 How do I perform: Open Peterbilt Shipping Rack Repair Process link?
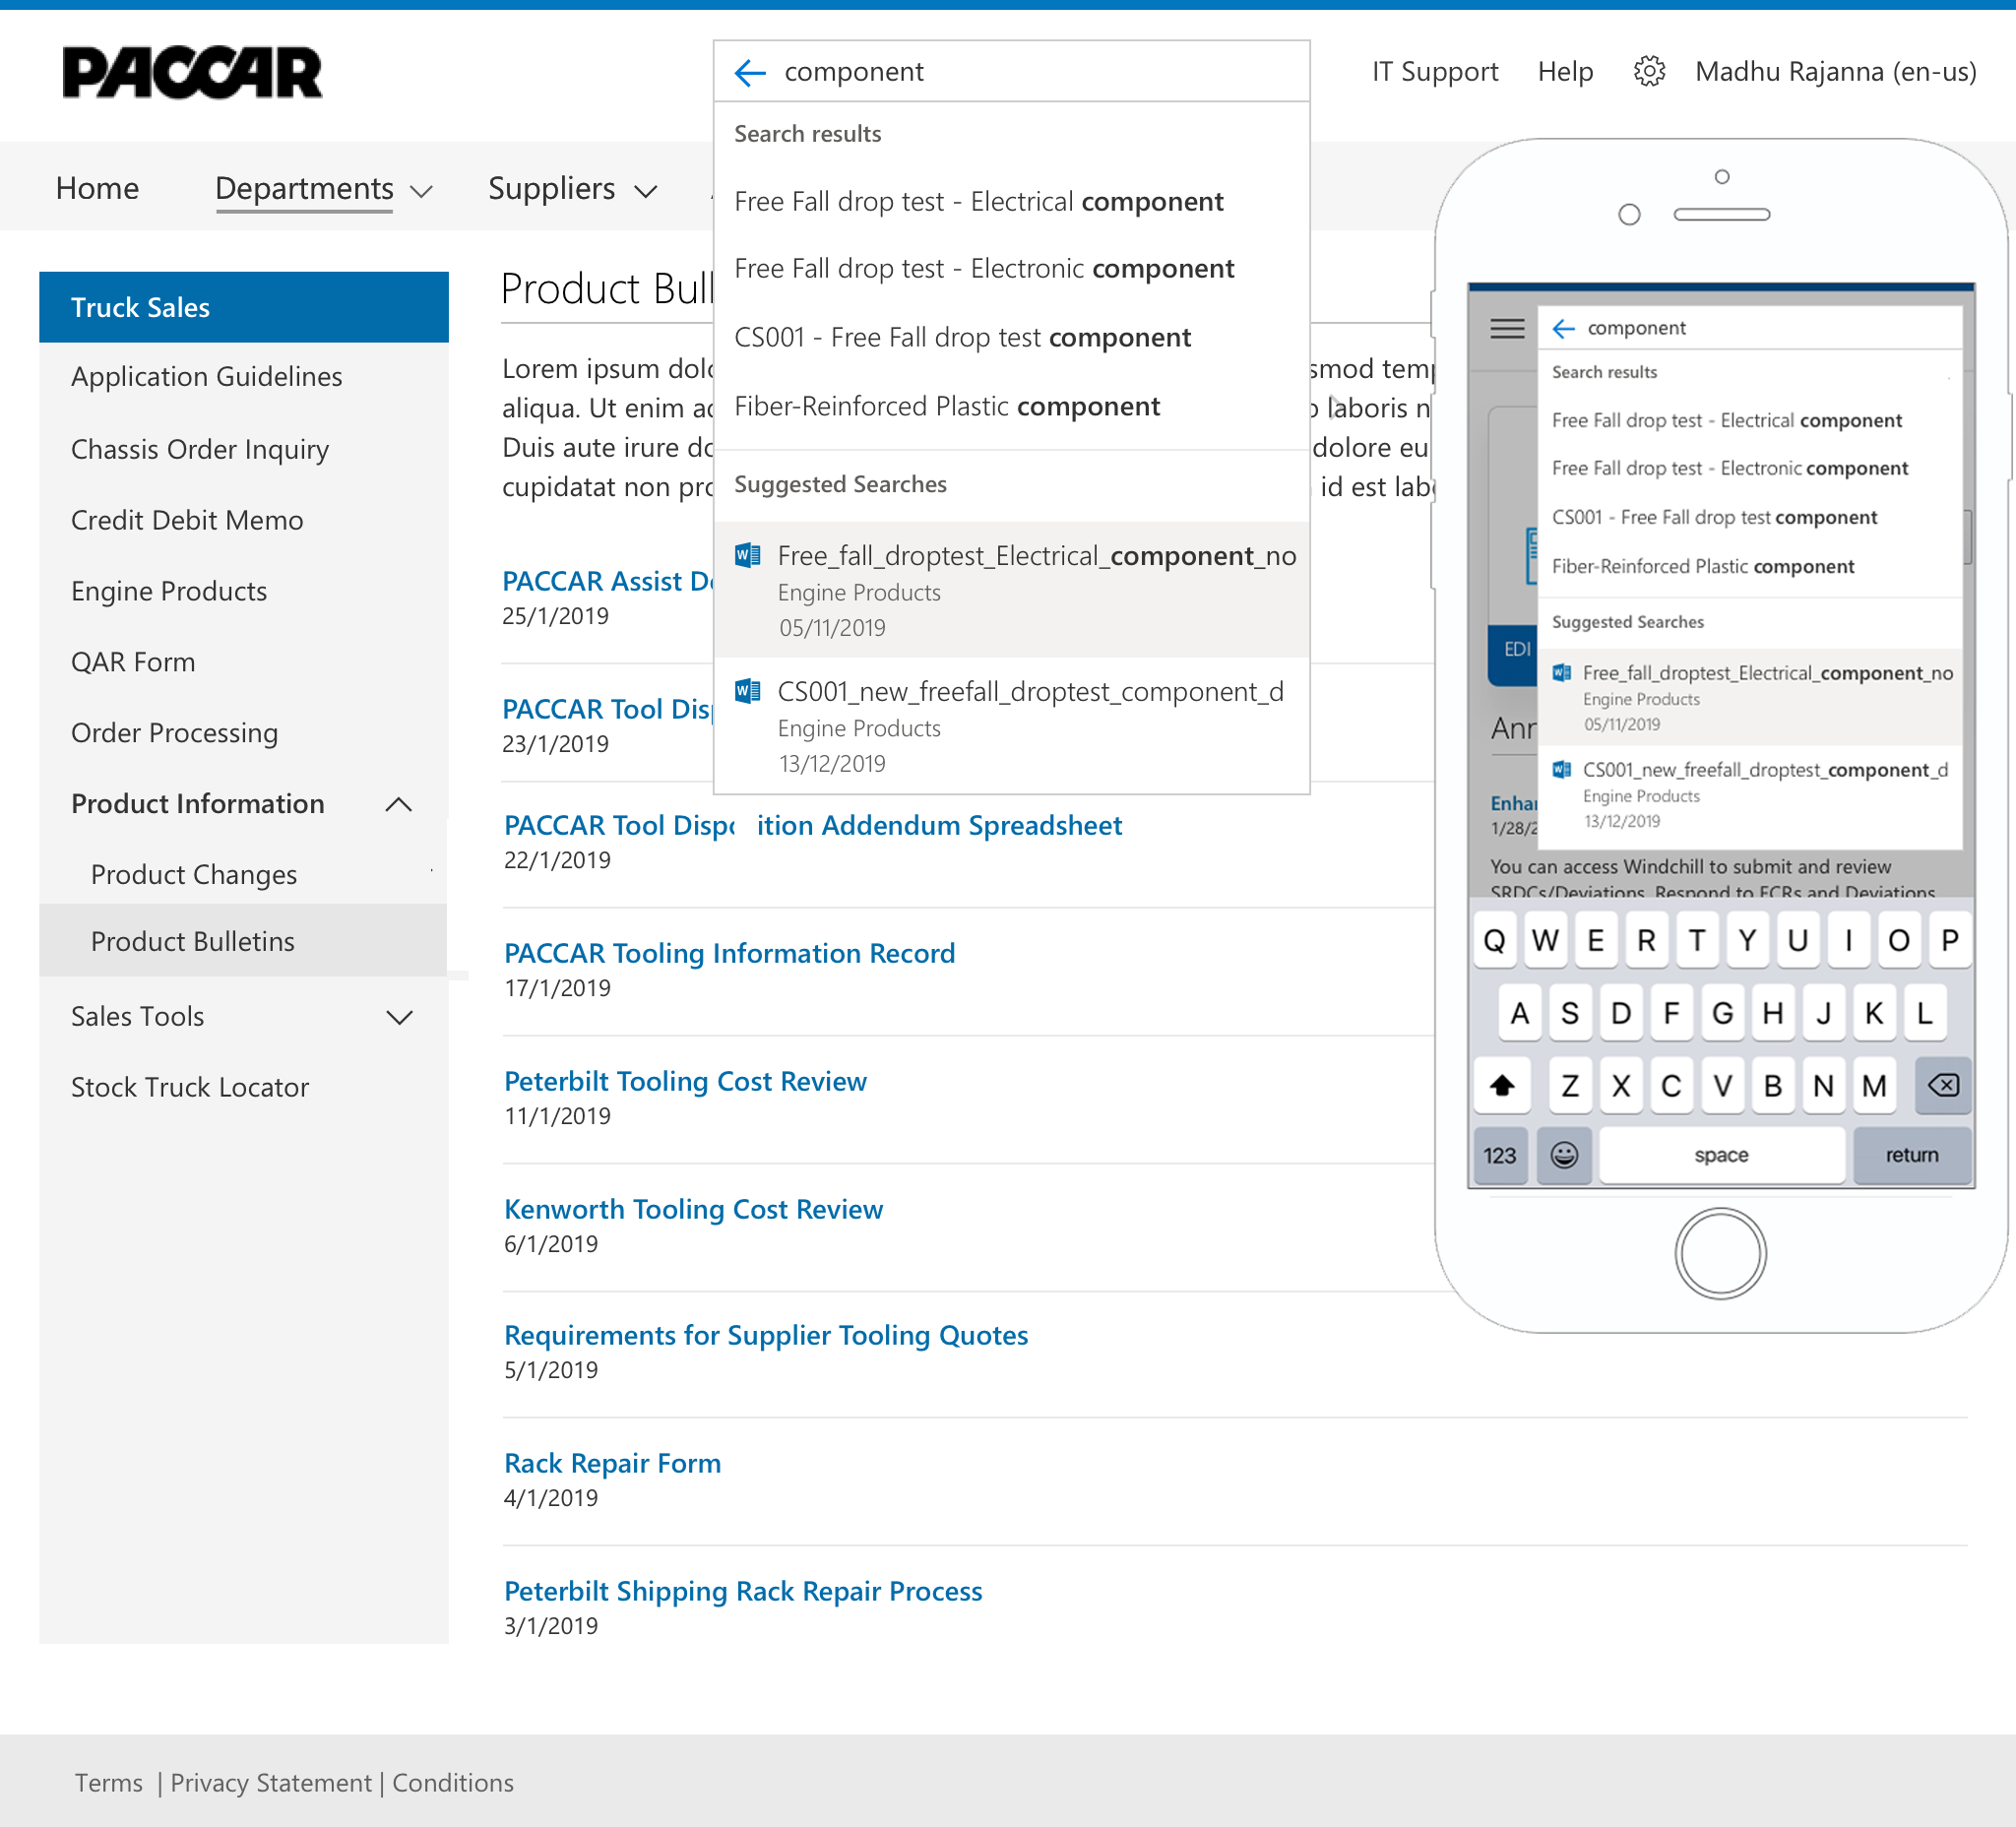[x=743, y=1591]
